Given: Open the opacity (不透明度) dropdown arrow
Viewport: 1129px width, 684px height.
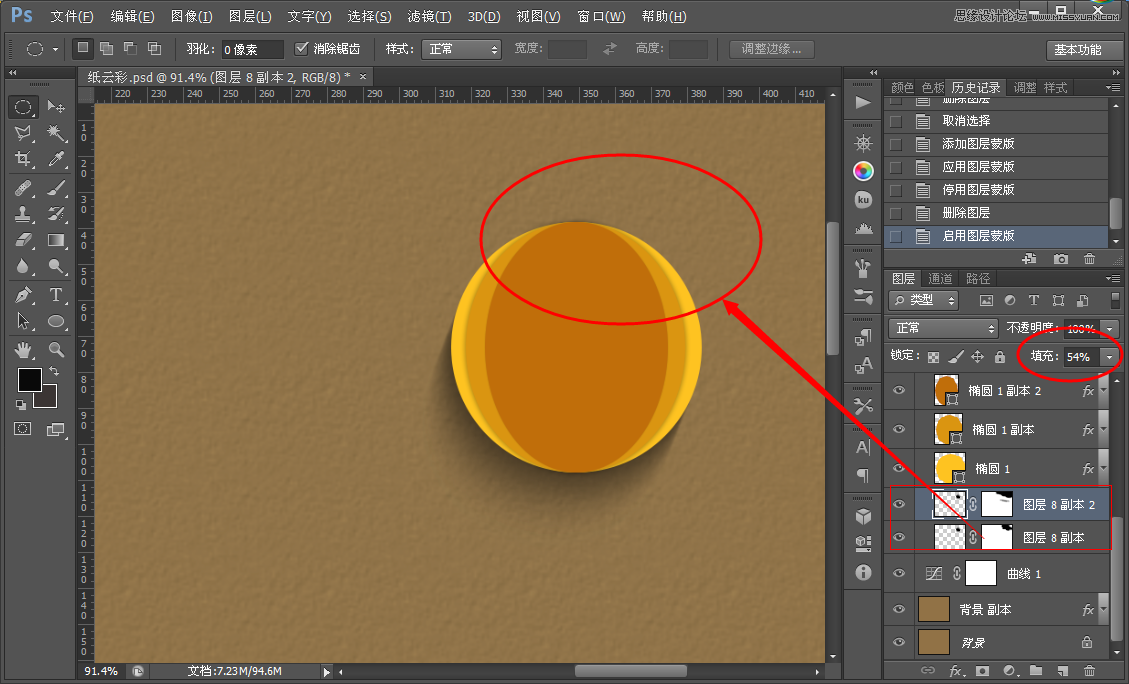Looking at the screenshot, I should pos(1110,328).
